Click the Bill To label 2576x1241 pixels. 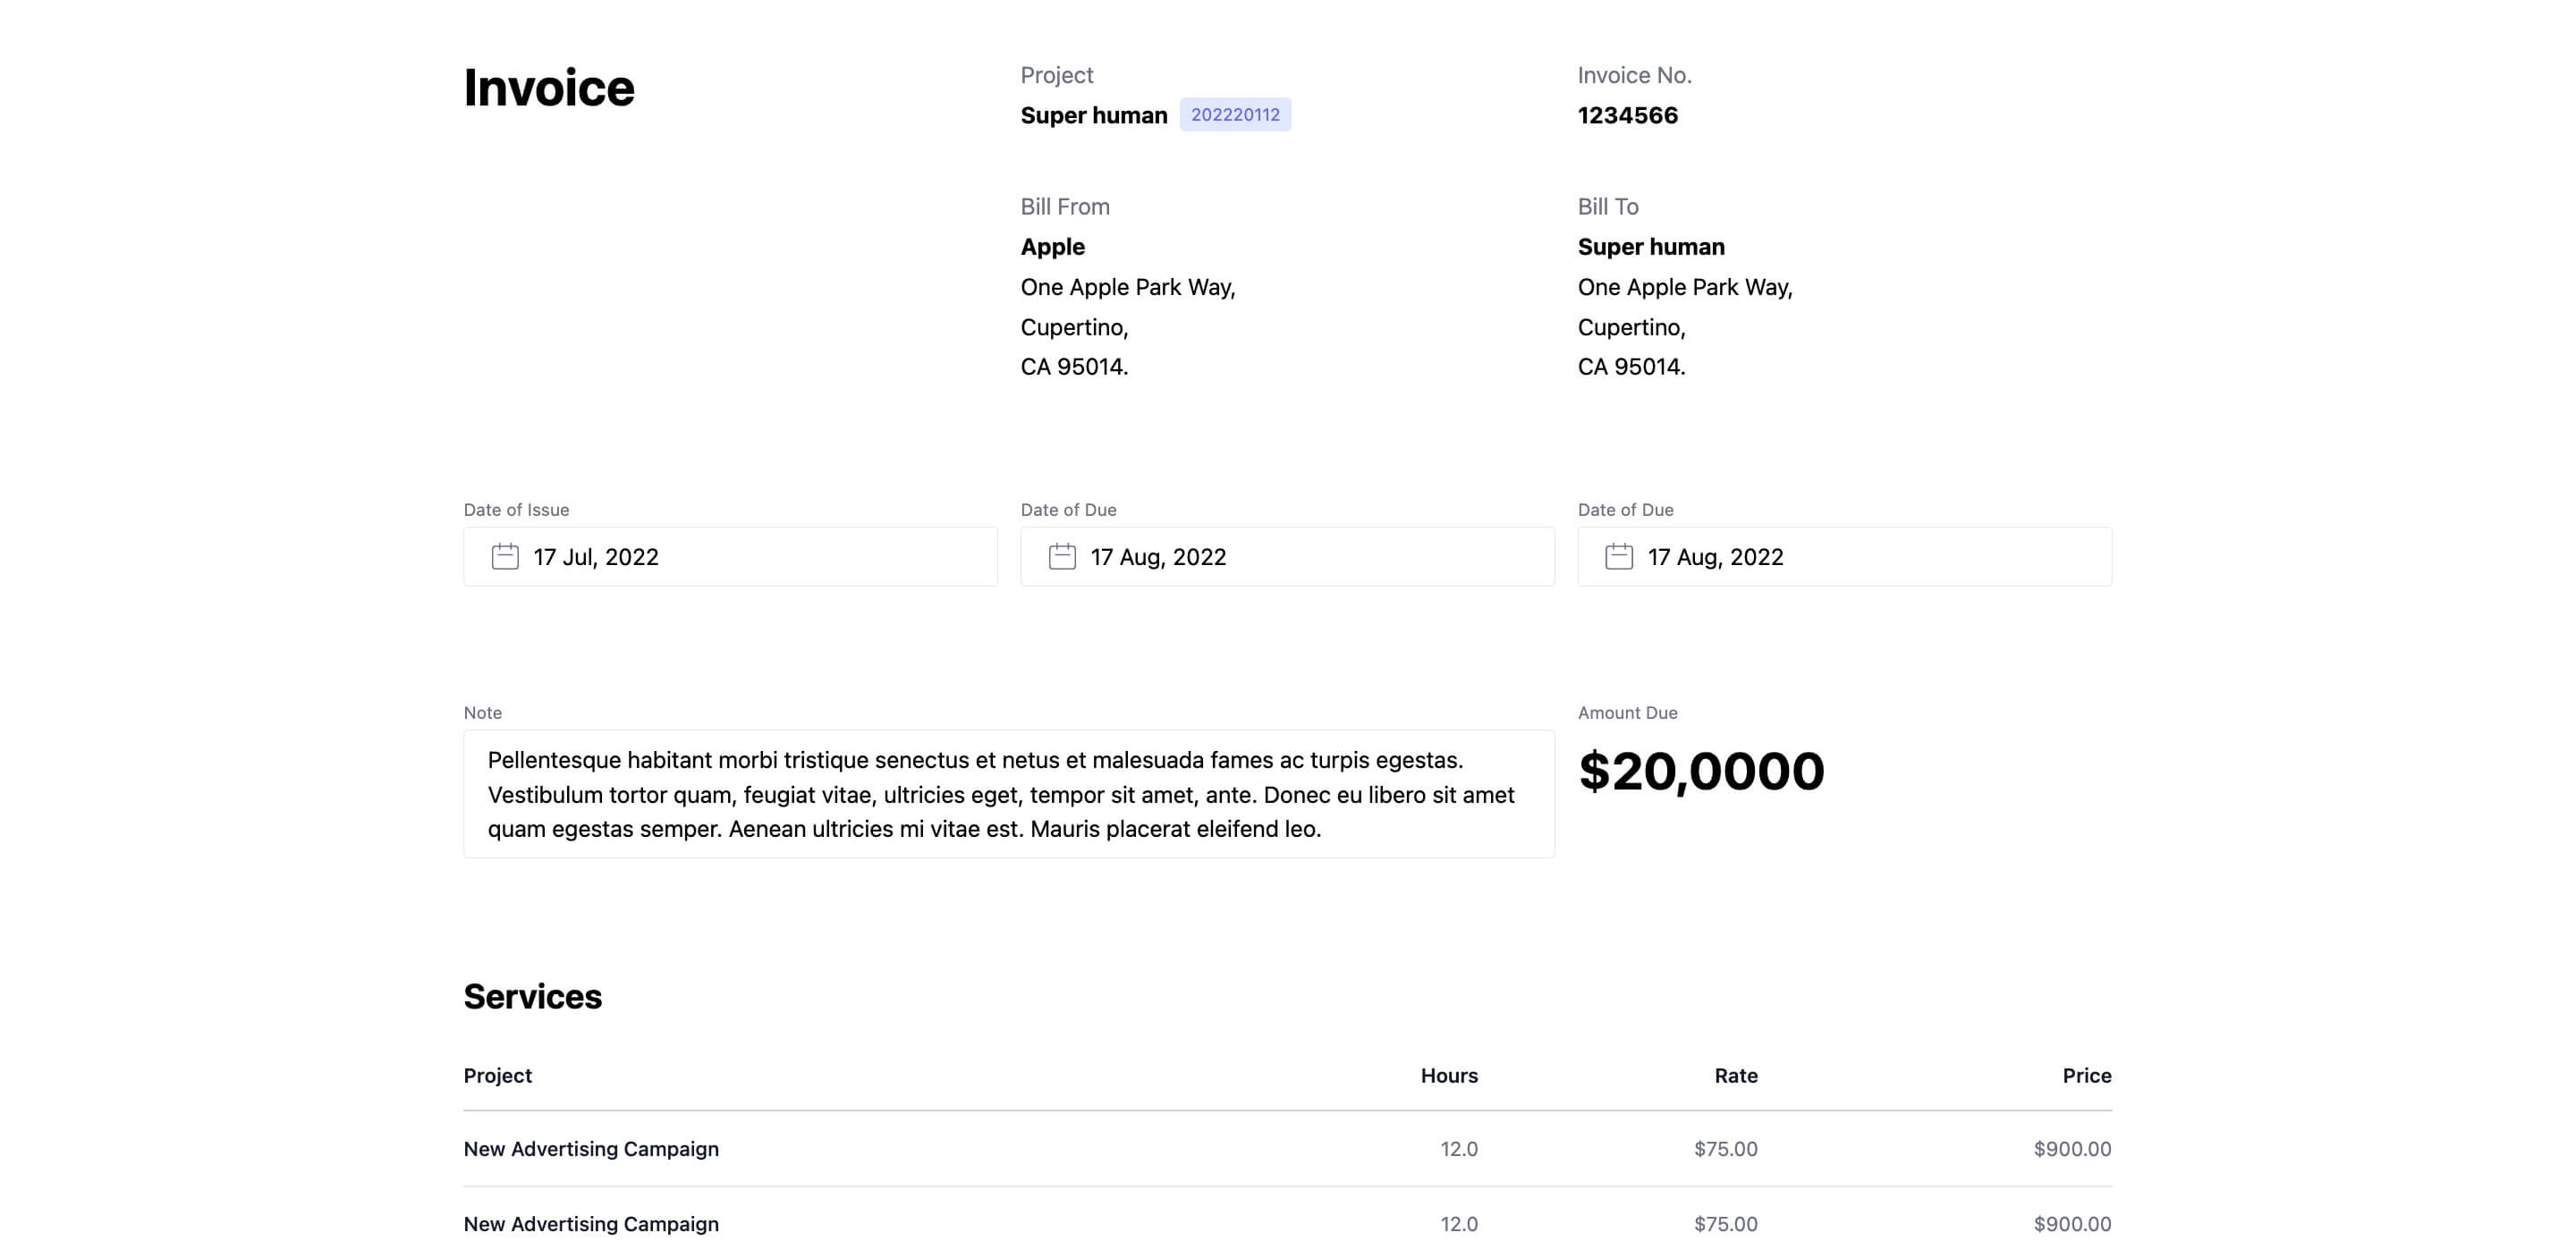coord(1608,206)
